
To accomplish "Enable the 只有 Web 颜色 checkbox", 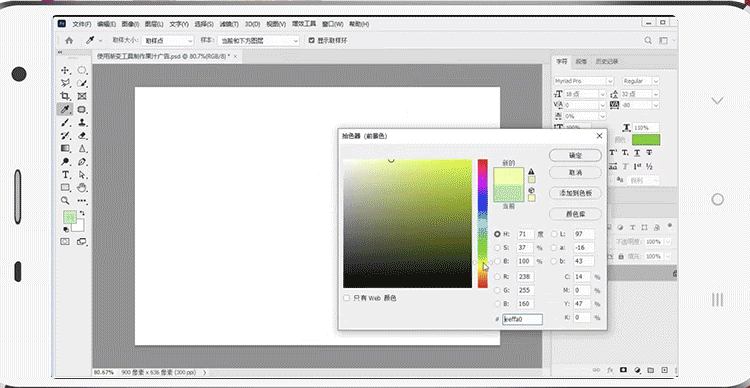I will [347, 298].
